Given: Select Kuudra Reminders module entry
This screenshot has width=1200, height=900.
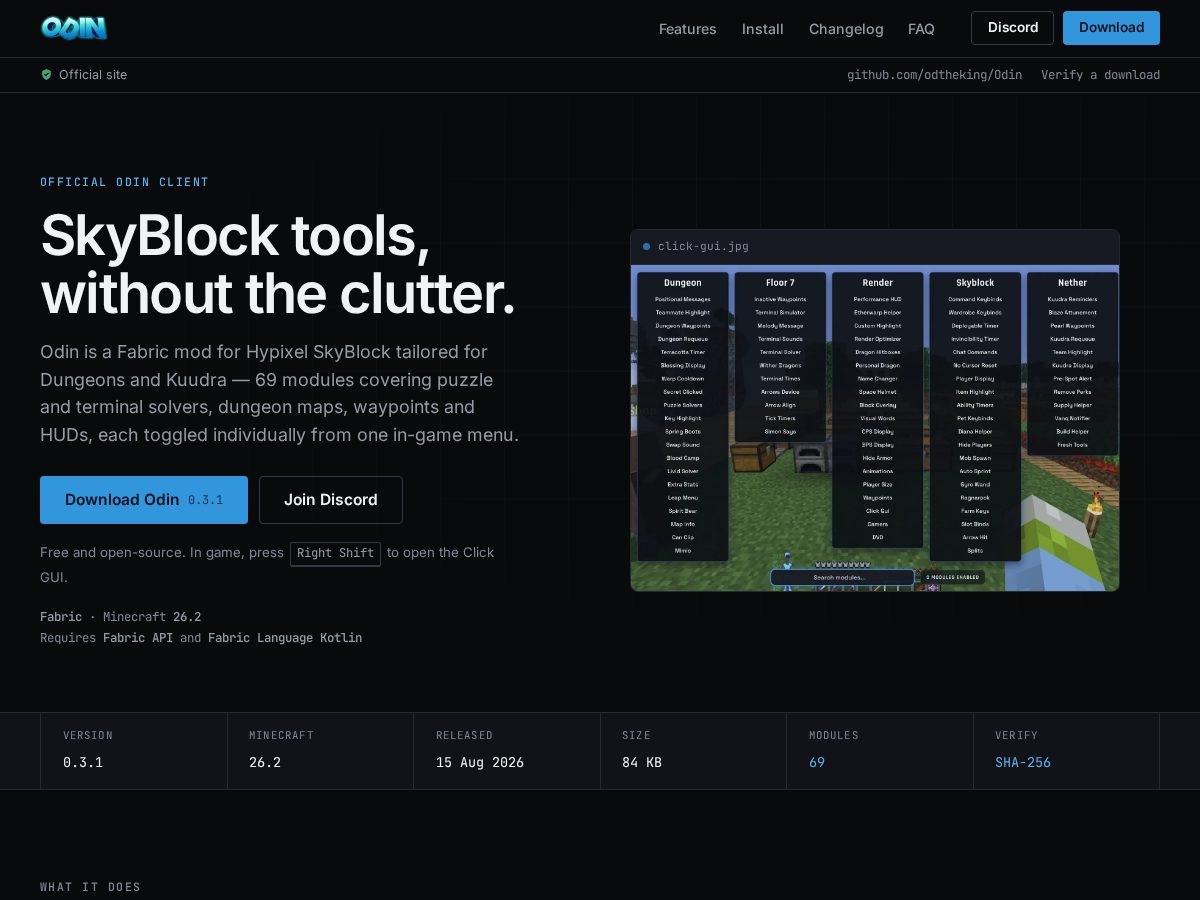Looking at the screenshot, I should point(1072,299).
